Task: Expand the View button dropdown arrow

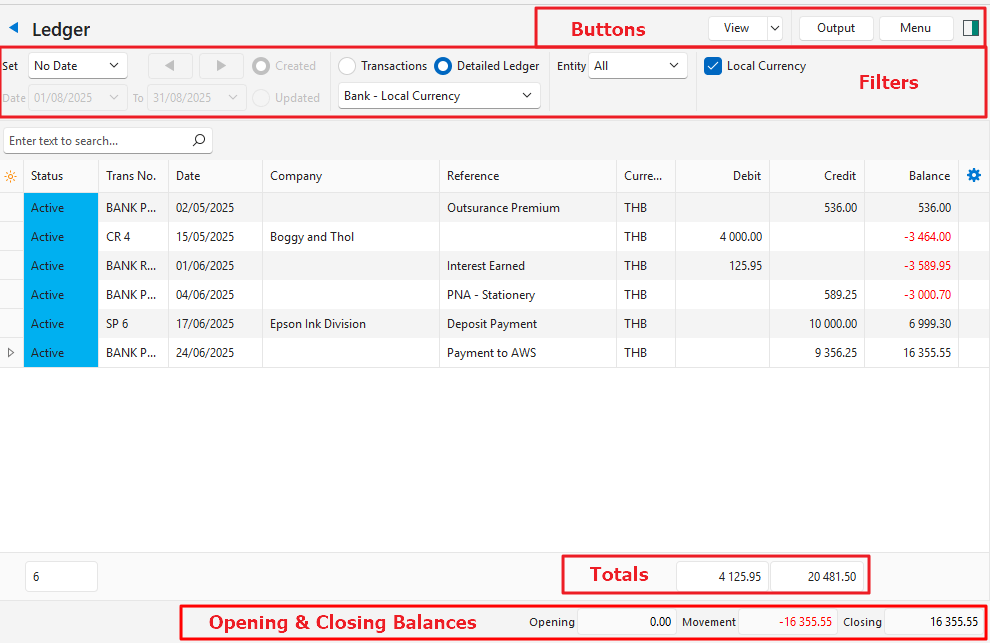Action: pyautogui.click(x=774, y=28)
